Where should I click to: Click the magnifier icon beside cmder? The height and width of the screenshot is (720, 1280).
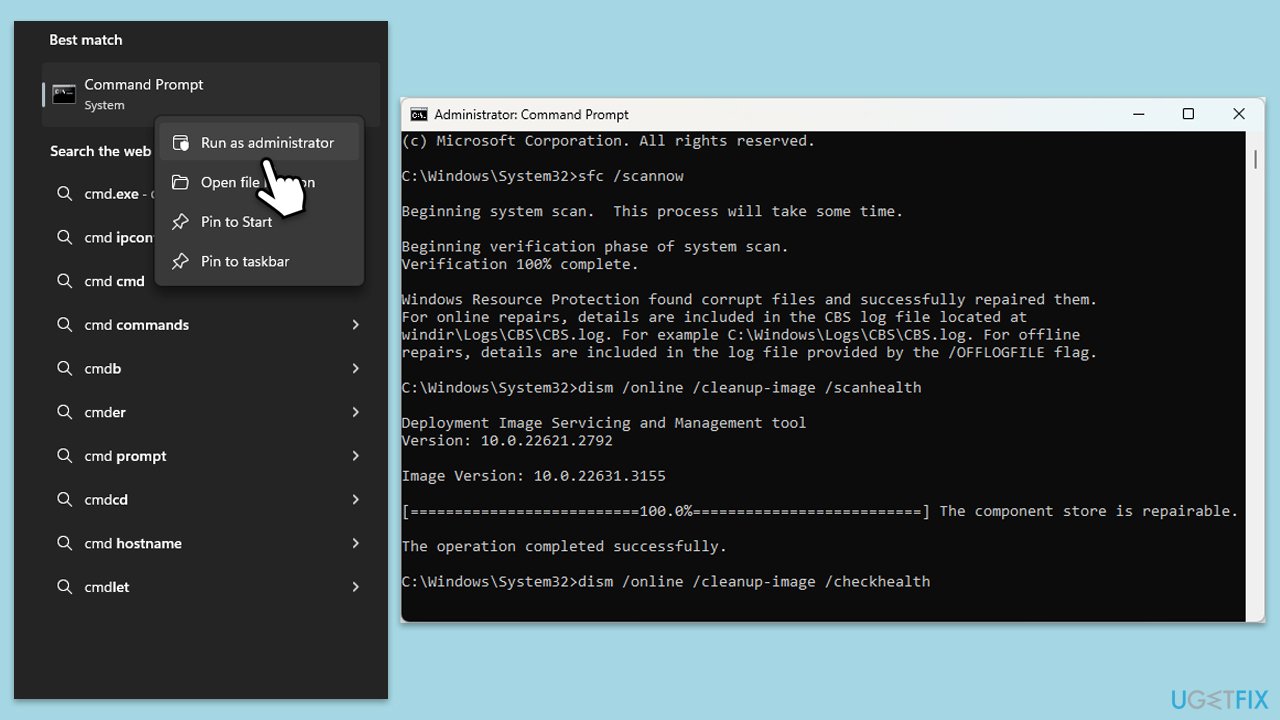click(65, 412)
